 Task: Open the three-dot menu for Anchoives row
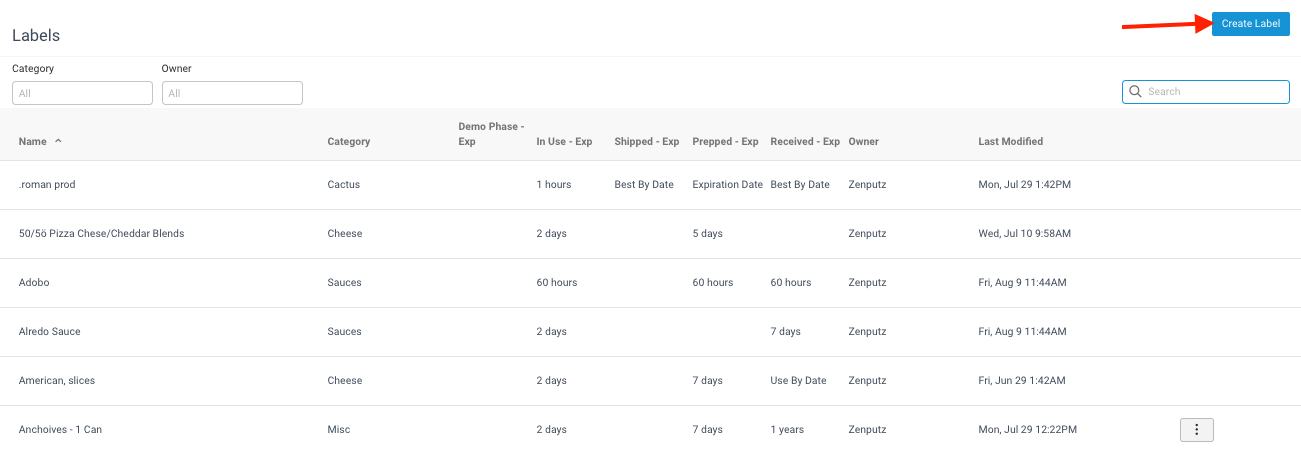tap(1197, 430)
